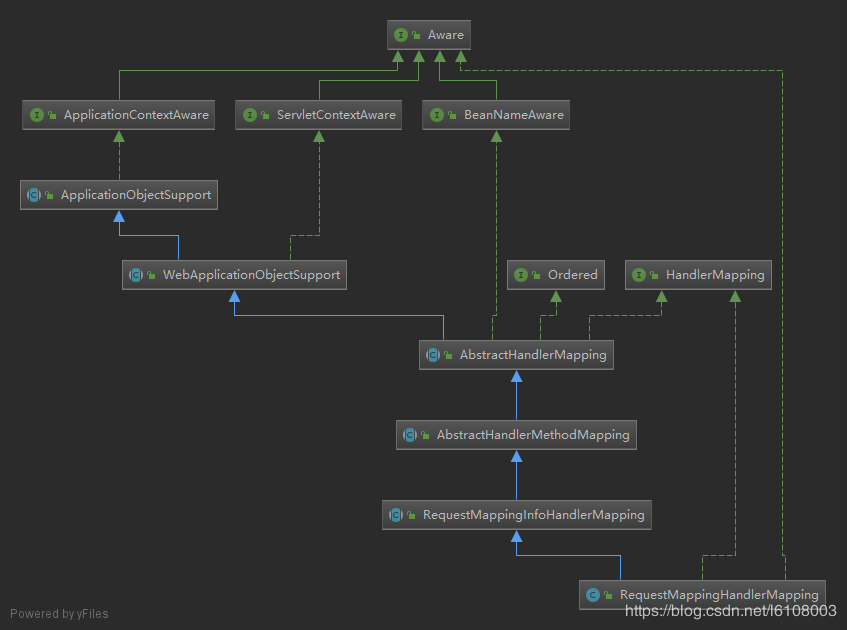Viewport: 847px width, 630px height.
Task: Click the public lock icon on Aware
Action: (416, 35)
